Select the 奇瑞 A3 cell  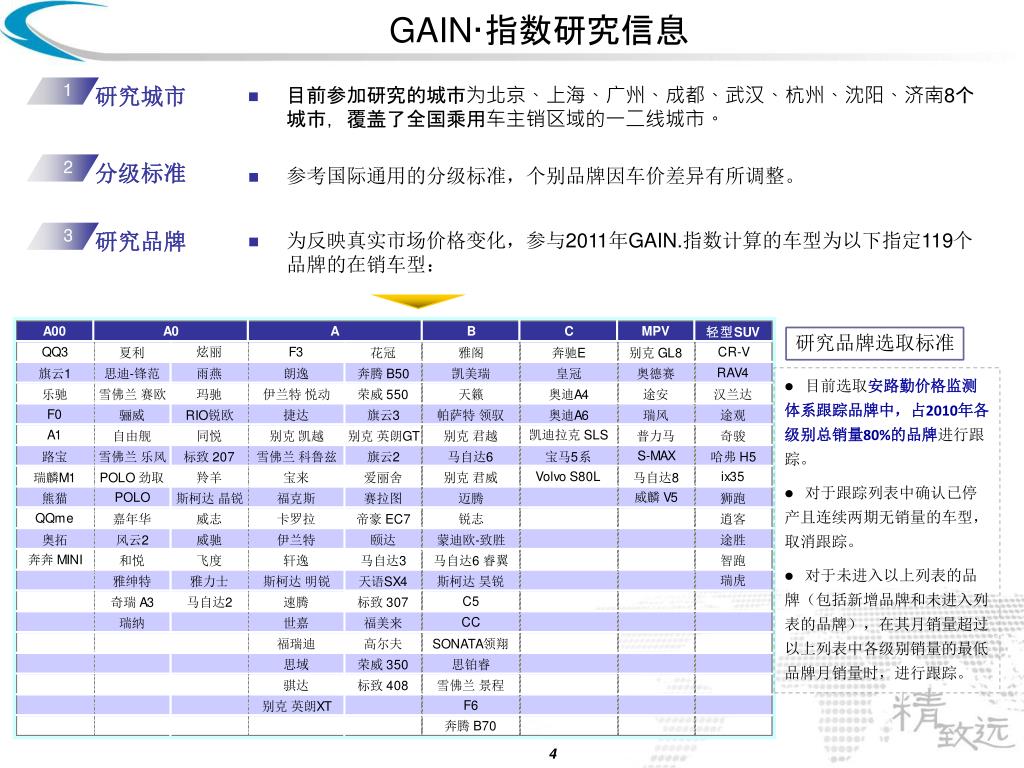[132, 601]
